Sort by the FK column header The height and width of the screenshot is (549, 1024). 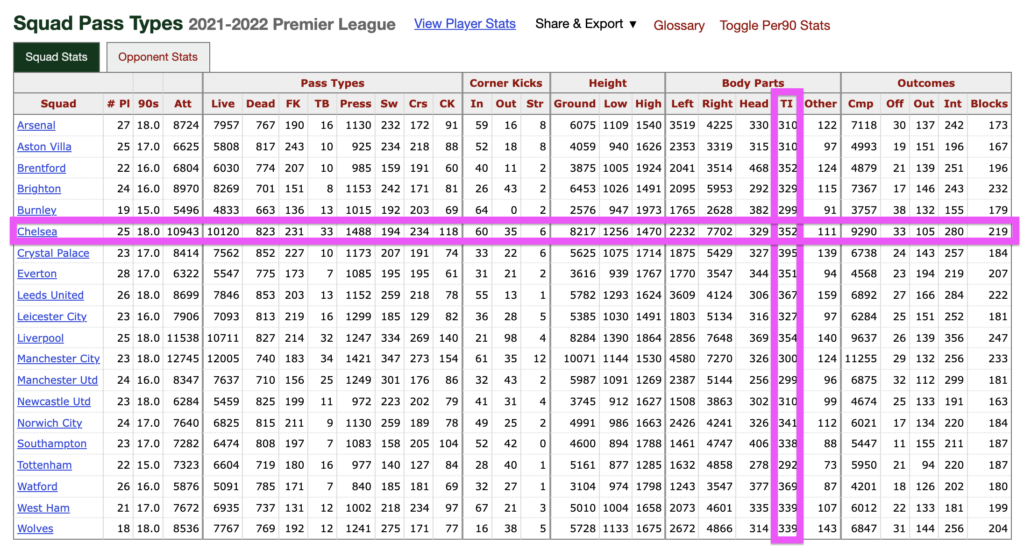[293, 104]
